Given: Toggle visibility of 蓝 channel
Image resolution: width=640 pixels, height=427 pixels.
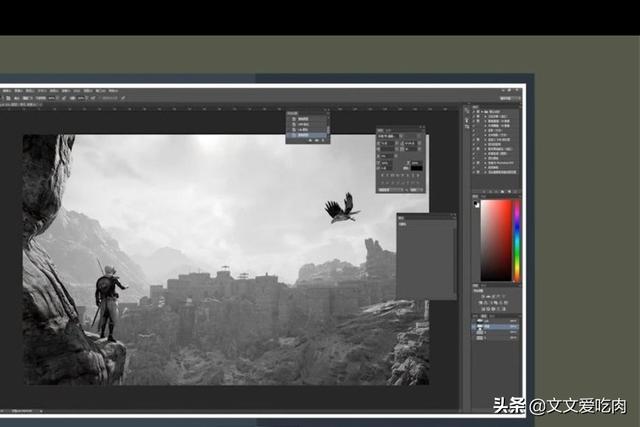Looking at the screenshot, I should point(474,338).
